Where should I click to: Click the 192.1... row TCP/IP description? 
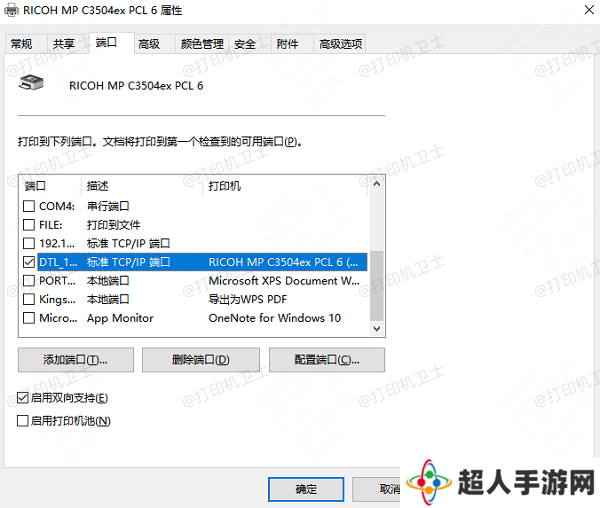pyautogui.click(x=129, y=243)
